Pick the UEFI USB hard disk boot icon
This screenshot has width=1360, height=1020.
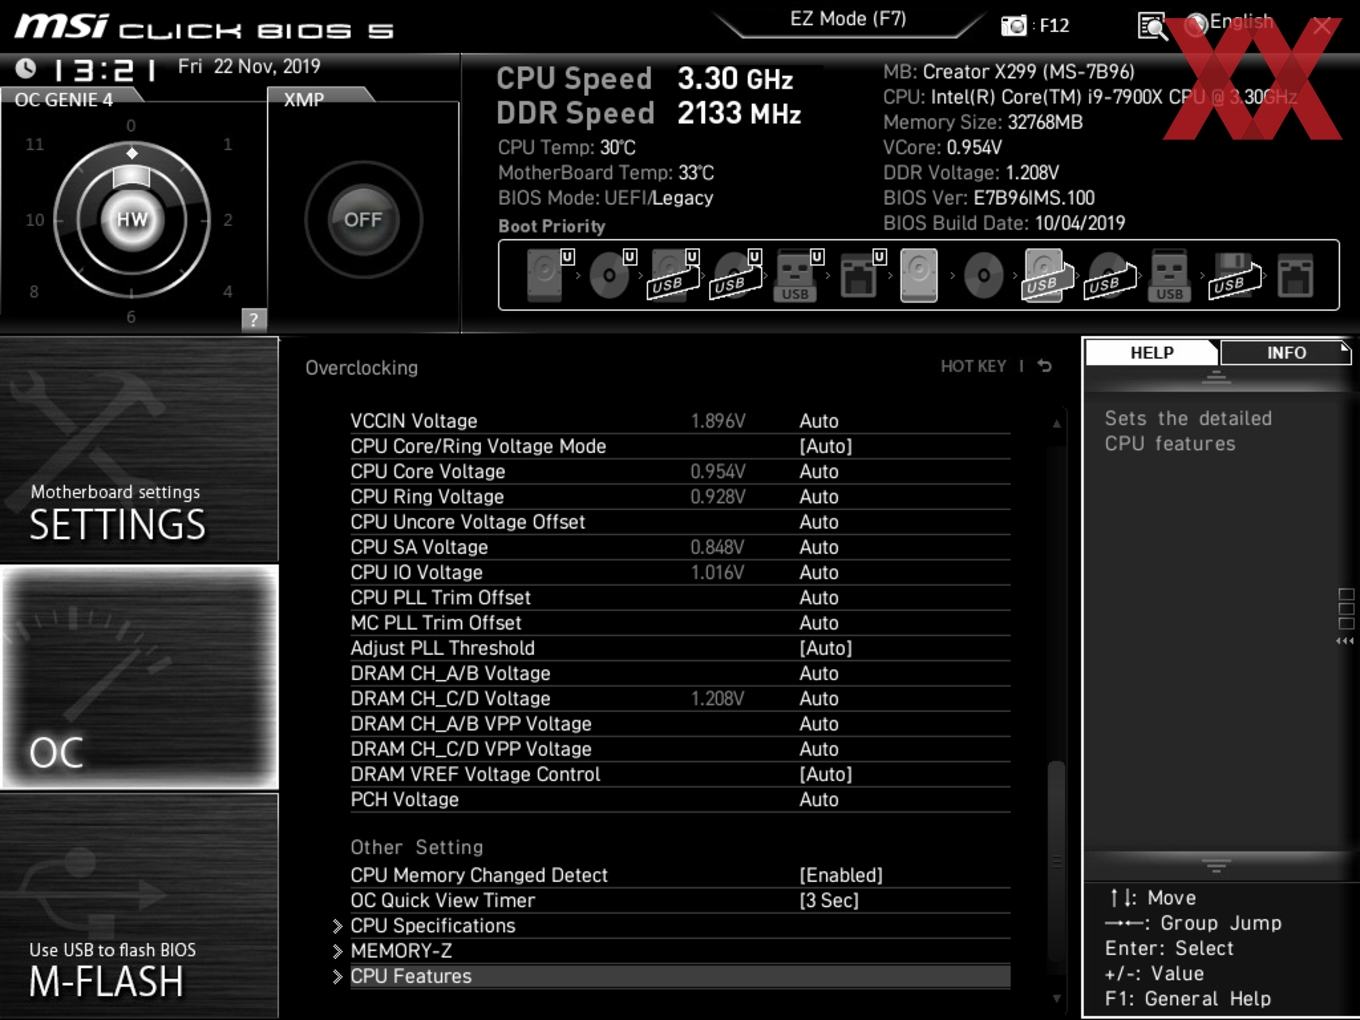[x=673, y=275]
